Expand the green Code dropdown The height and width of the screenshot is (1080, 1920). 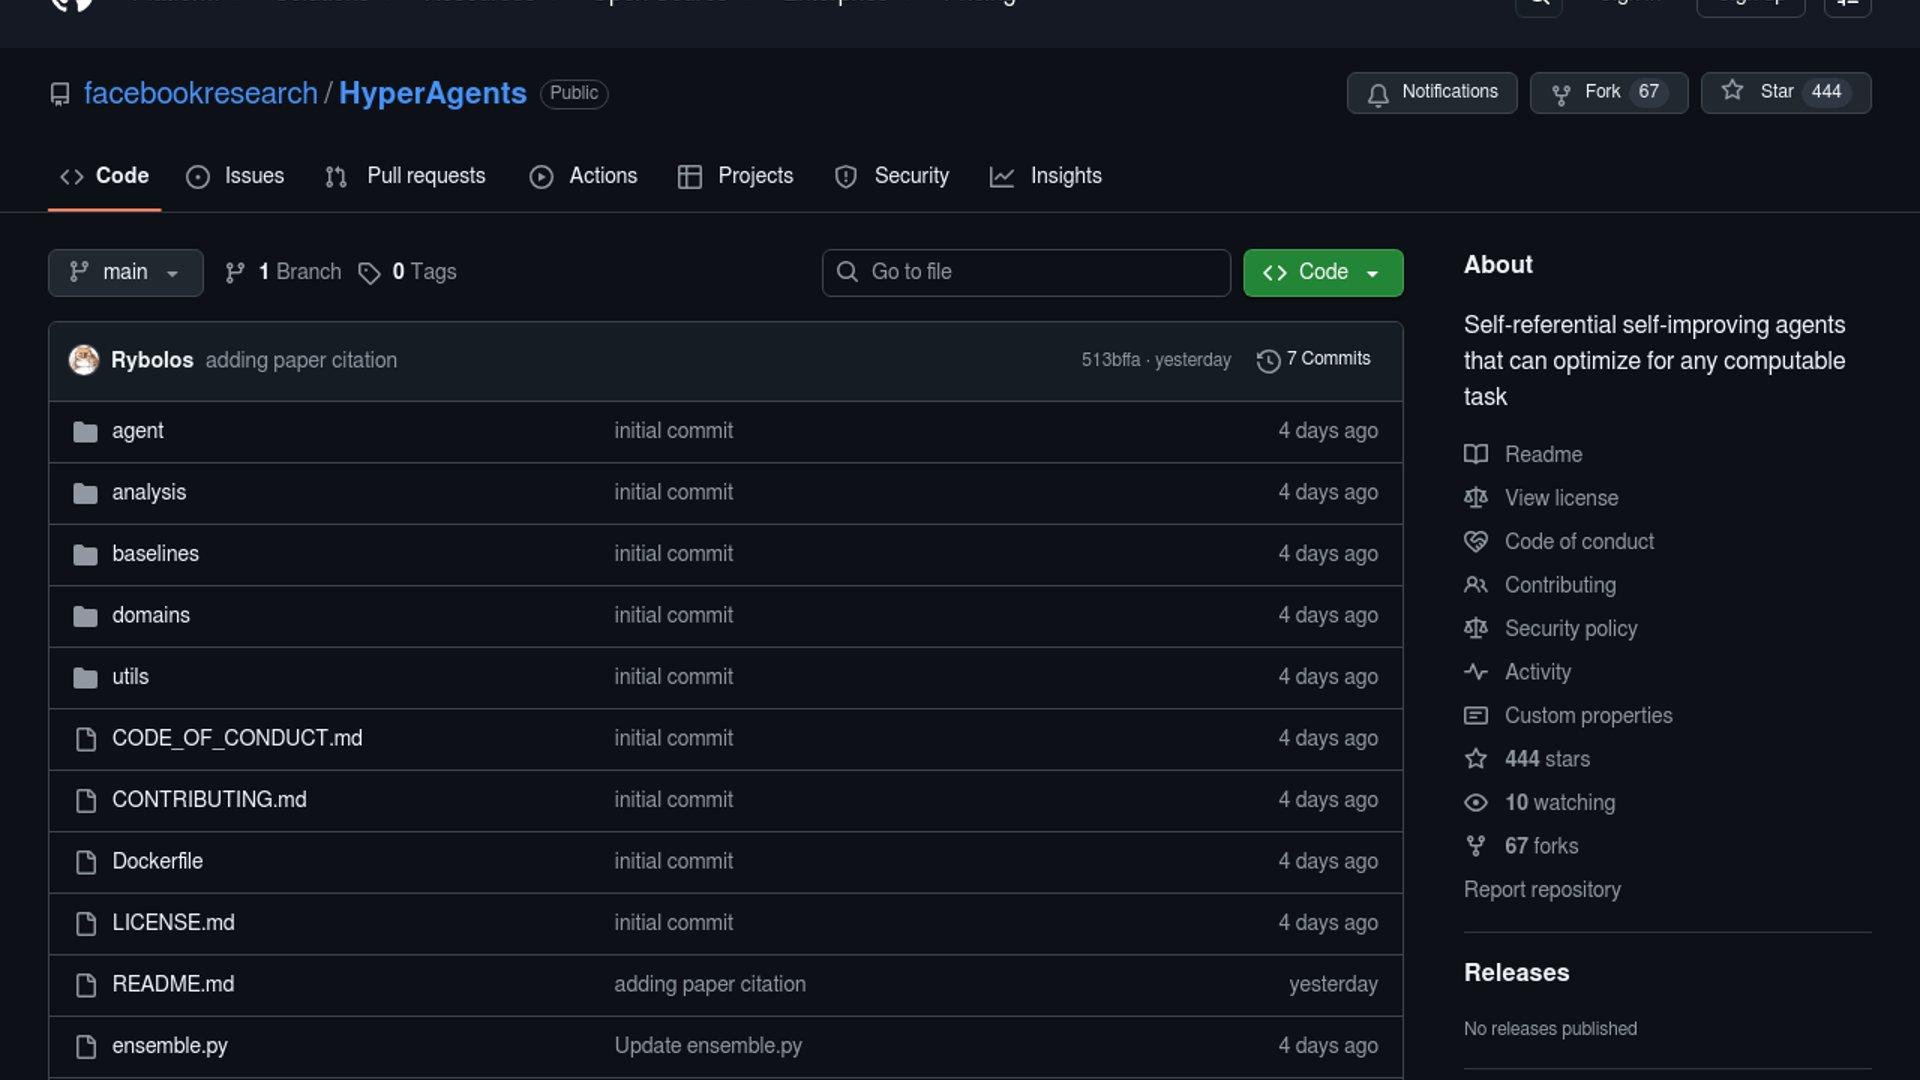point(1322,272)
